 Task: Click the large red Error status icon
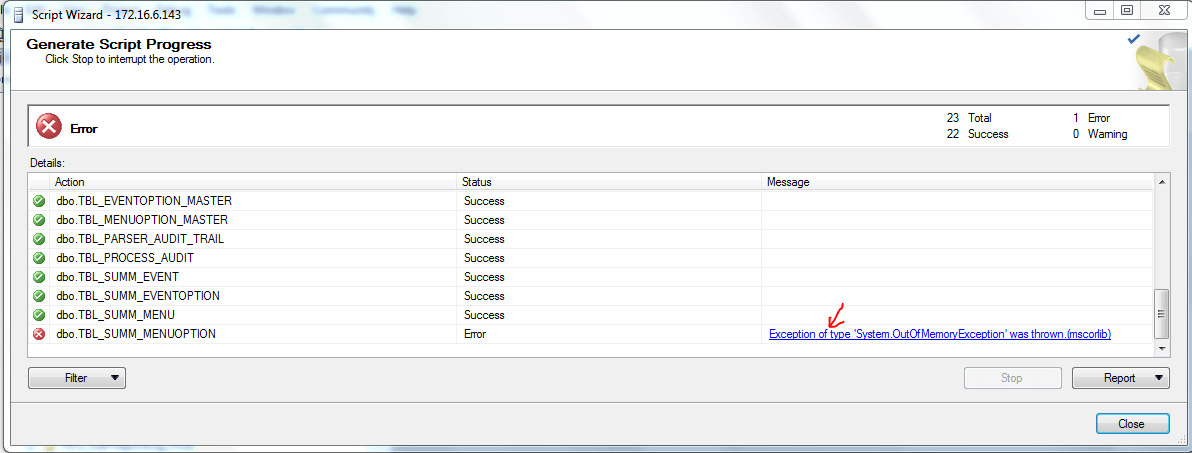(48, 127)
